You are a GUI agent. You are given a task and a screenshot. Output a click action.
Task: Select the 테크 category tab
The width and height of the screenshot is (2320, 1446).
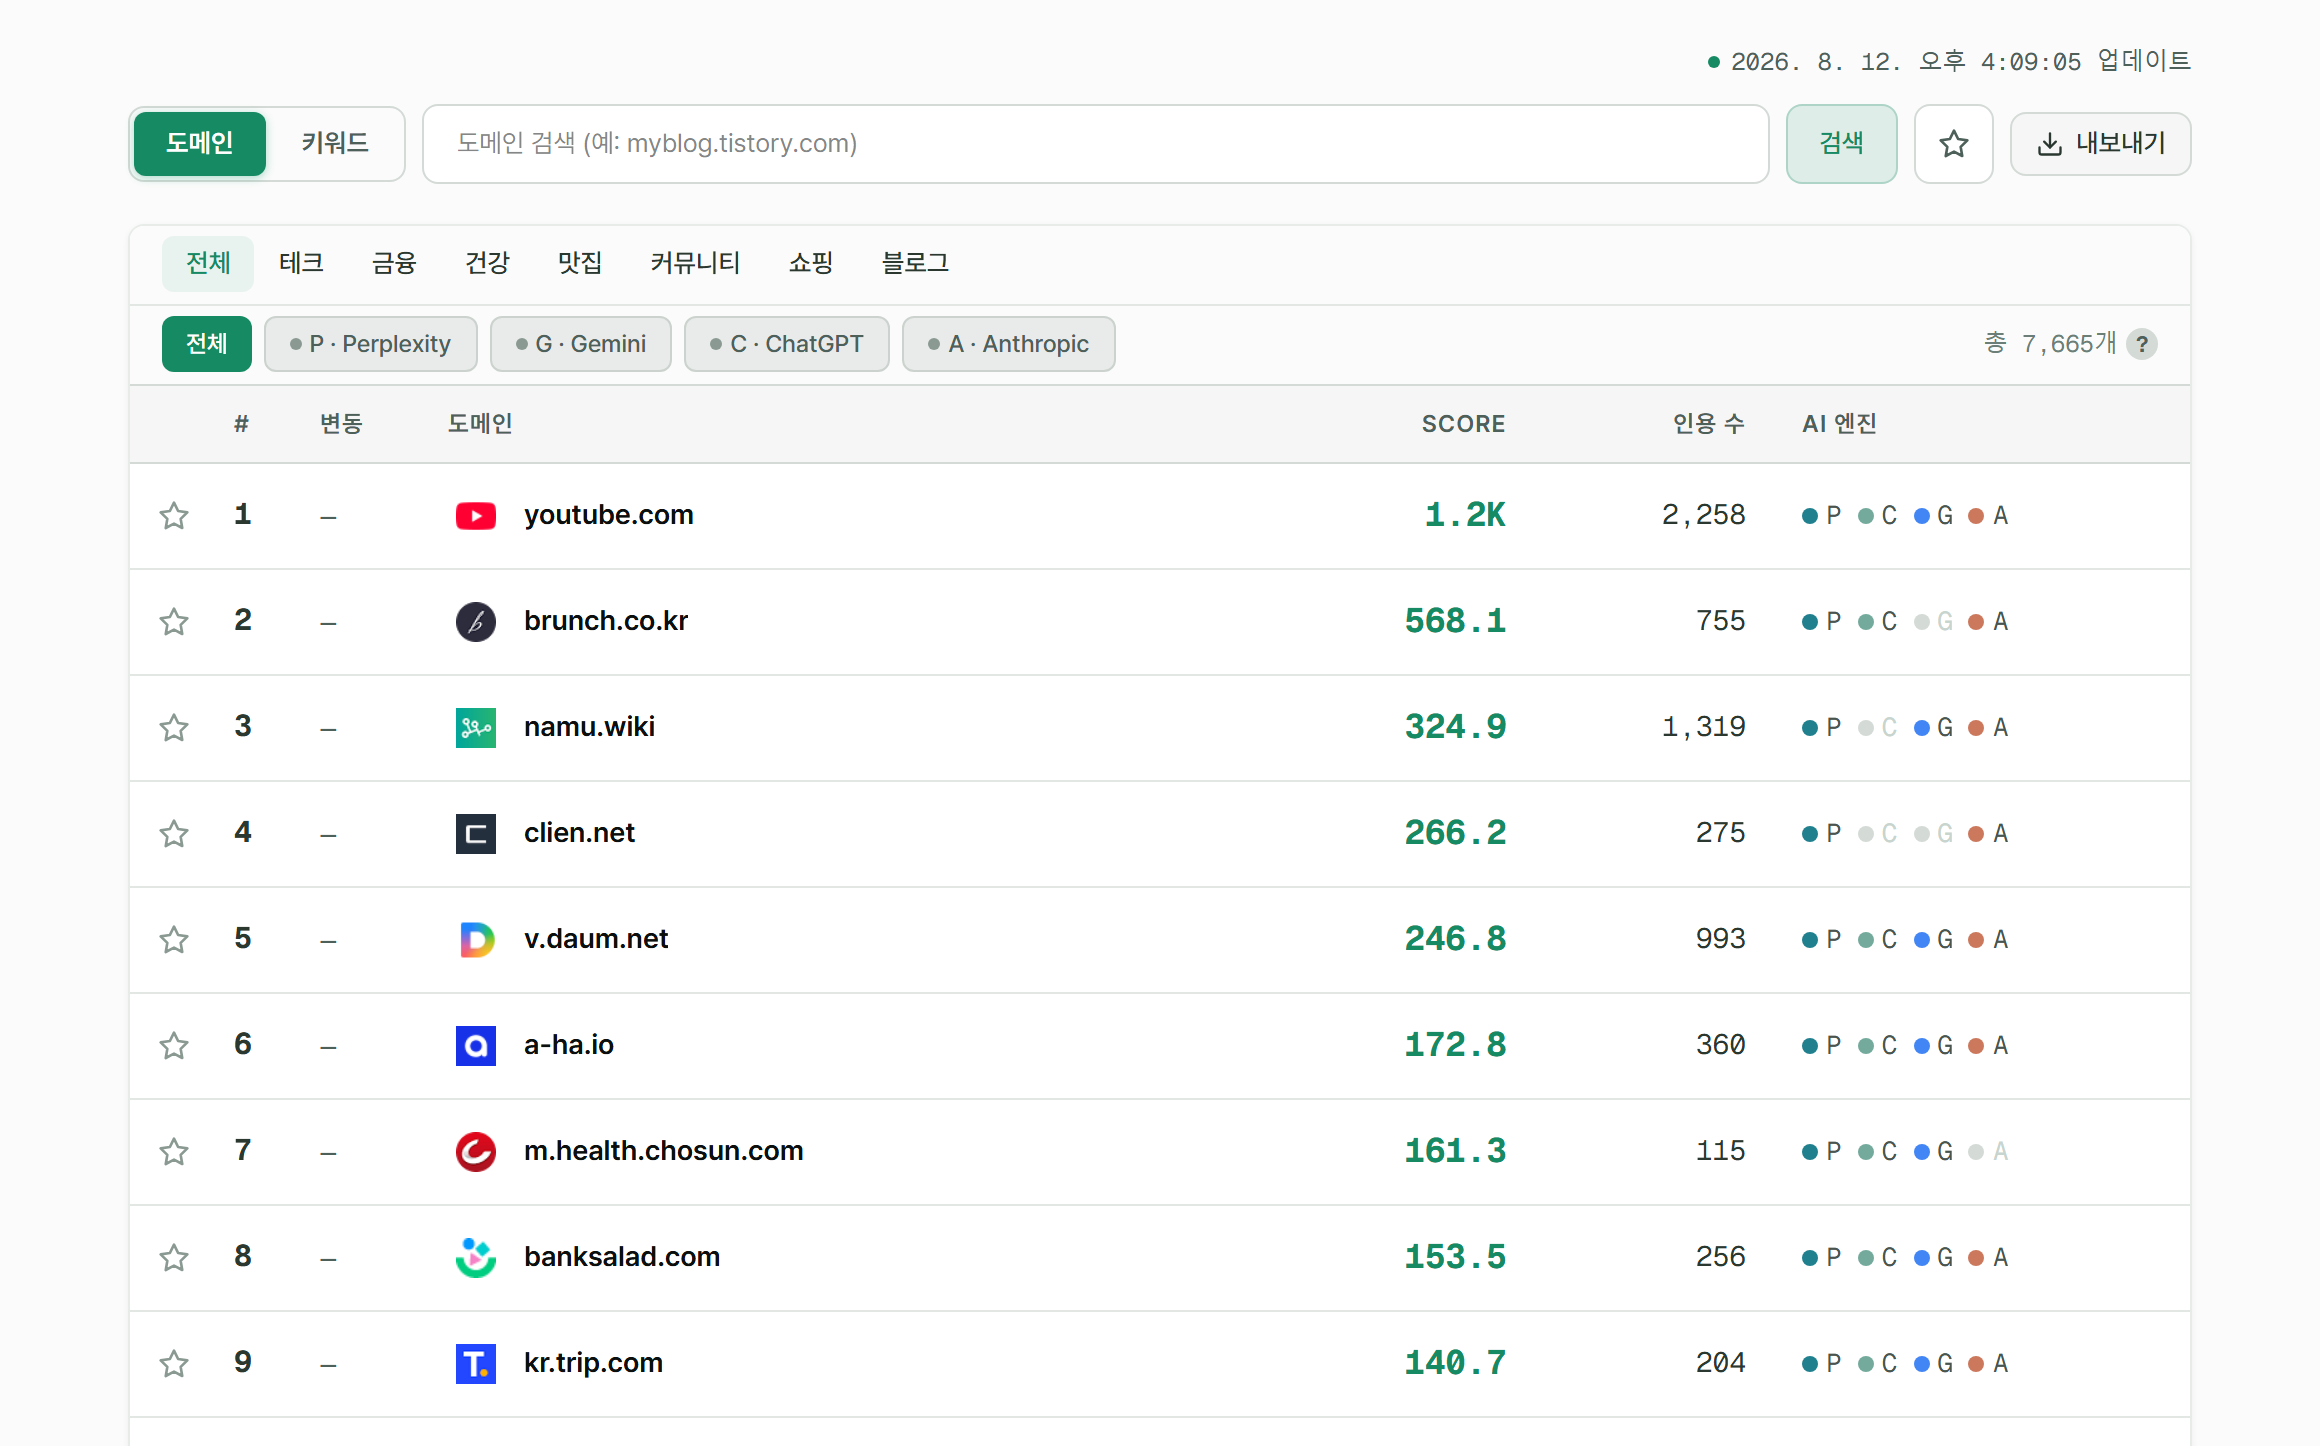point(301,264)
